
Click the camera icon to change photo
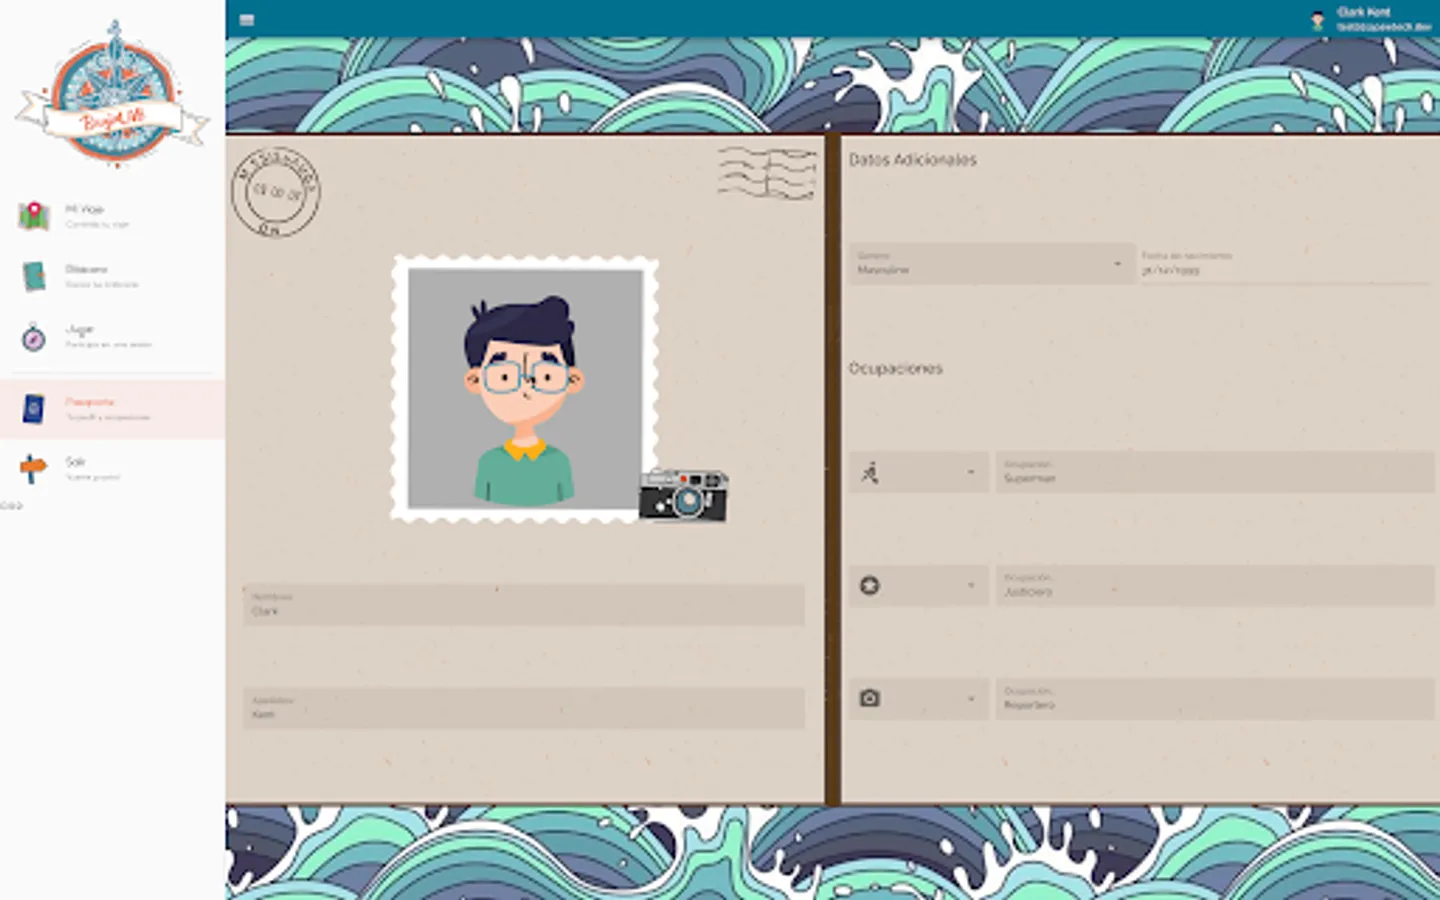coord(684,495)
